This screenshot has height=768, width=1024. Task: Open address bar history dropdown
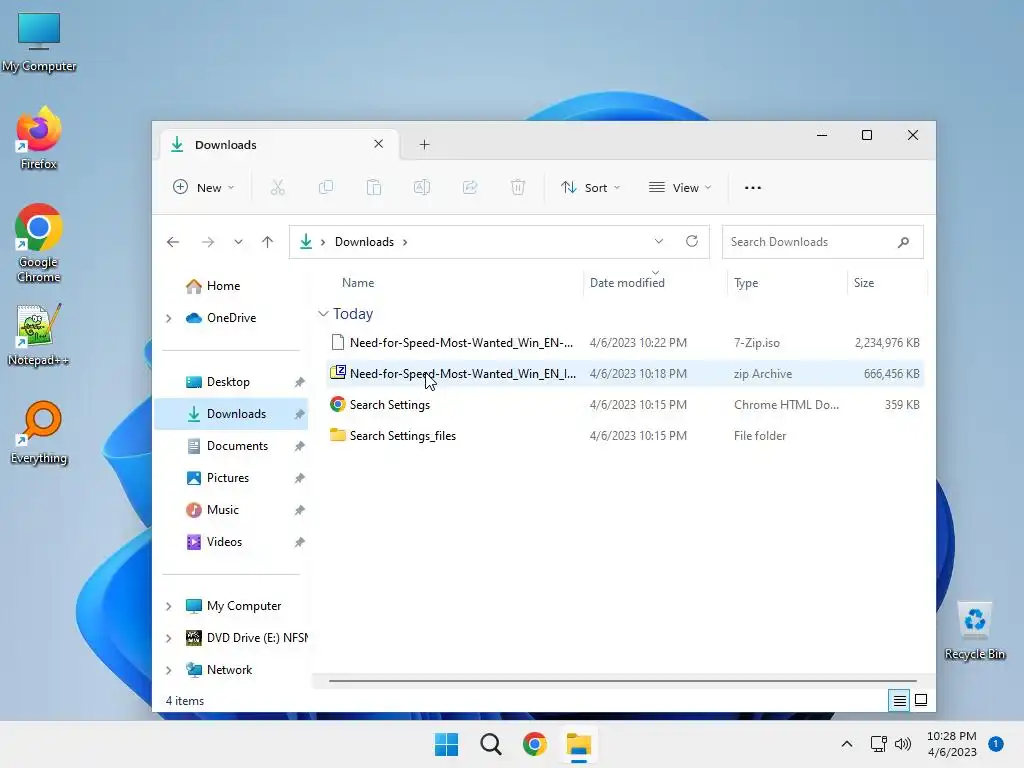pyautogui.click(x=659, y=242)
